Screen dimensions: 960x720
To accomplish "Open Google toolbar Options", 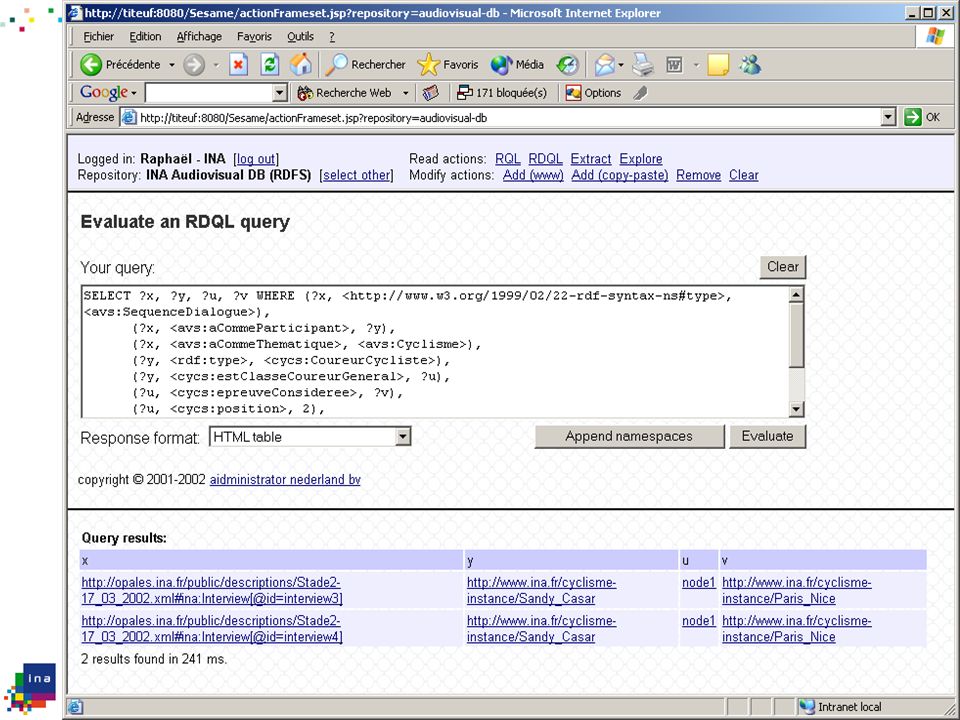I will pos(593,93).
